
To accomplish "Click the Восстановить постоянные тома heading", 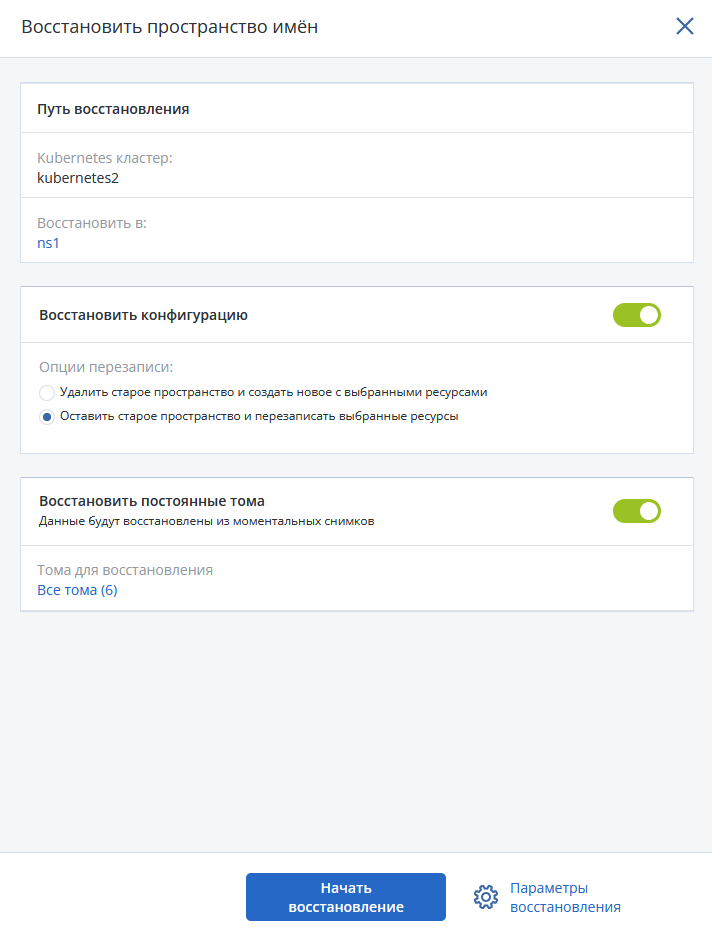I will coord(152,501).
